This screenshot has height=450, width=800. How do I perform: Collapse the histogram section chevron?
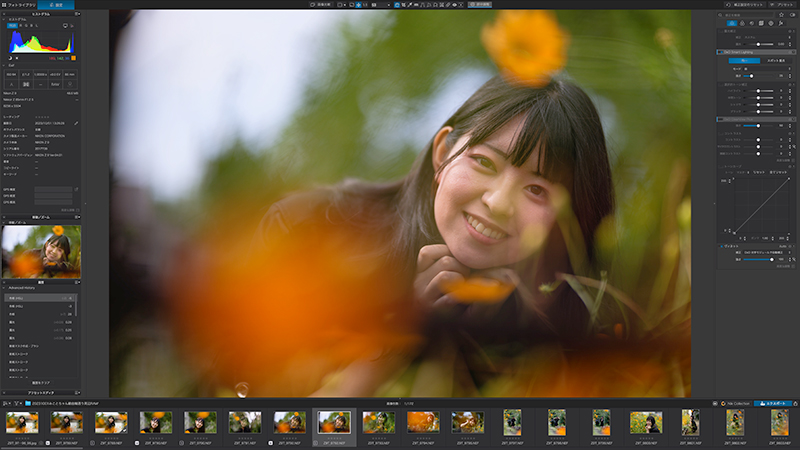(x=4, y=19)
